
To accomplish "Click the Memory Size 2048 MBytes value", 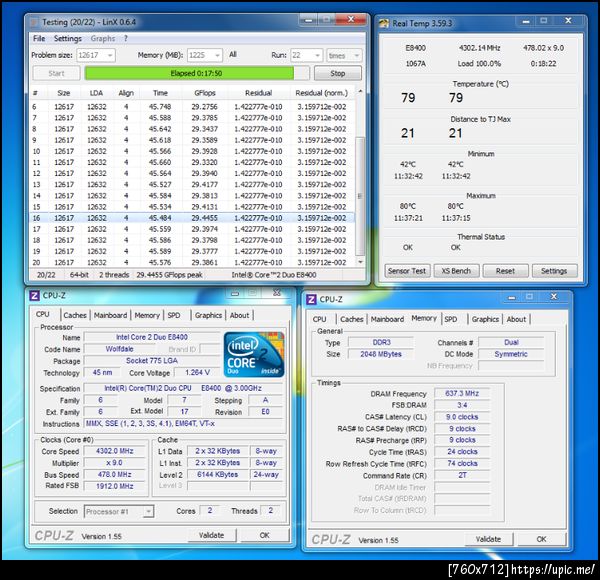I will (x=381, y=354).
